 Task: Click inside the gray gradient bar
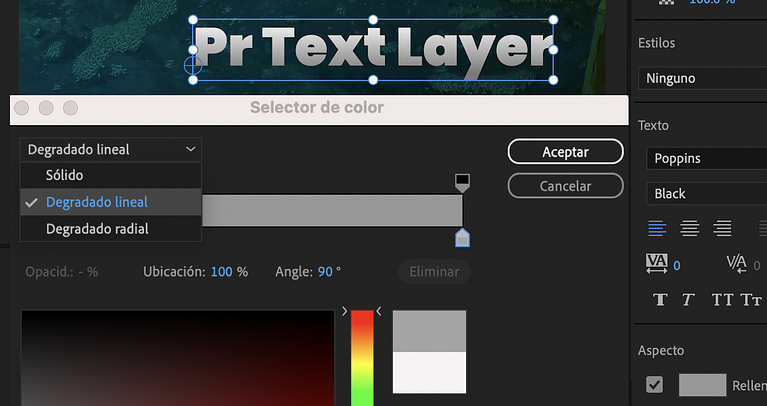pyautogui.click(x=332, y=210)
